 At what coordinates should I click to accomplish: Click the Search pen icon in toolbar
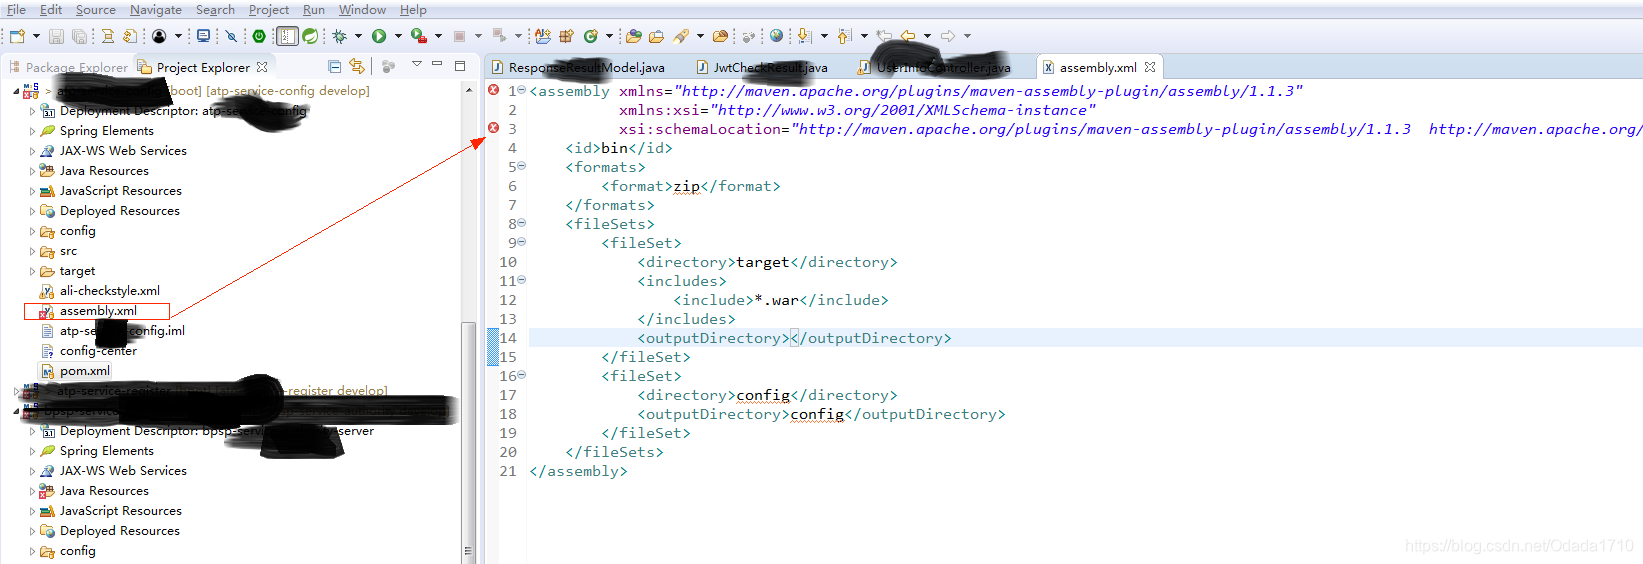tap(681, 36)
